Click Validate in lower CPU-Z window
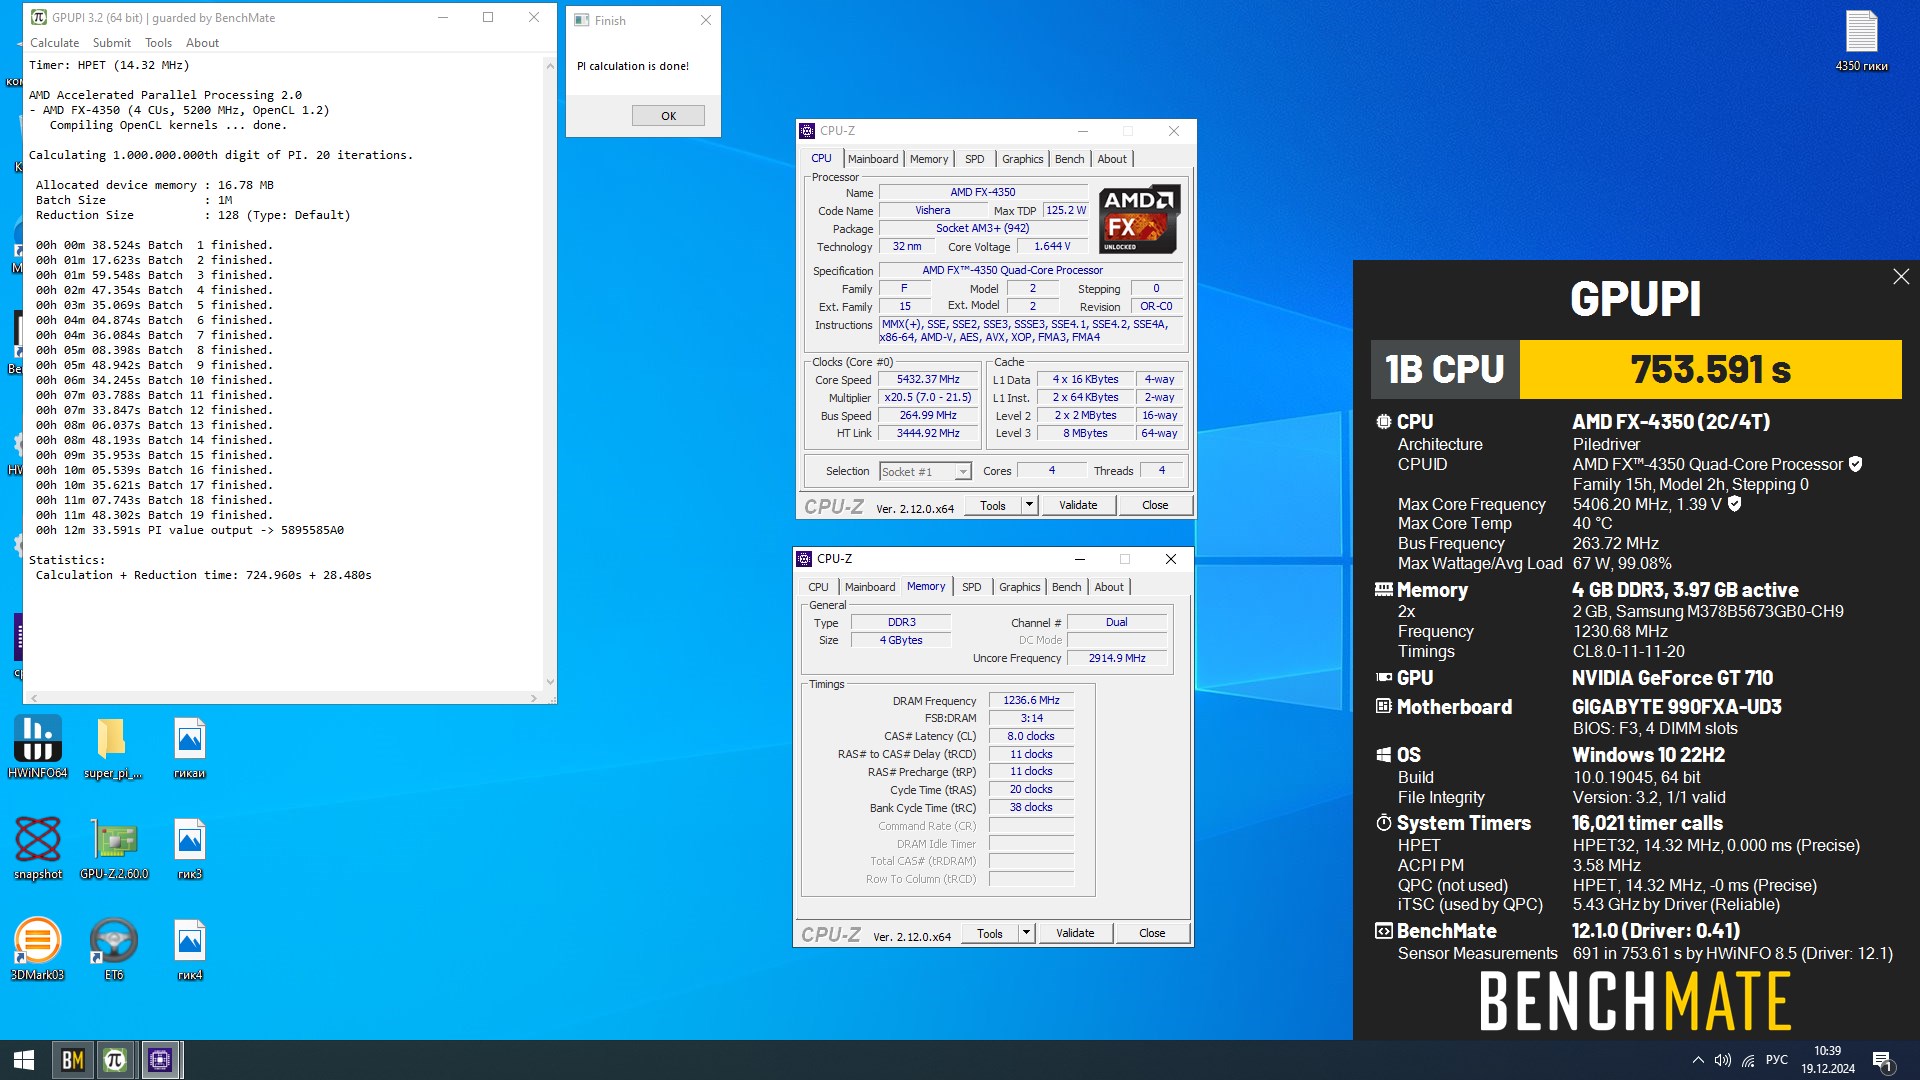 (x=1075, y=933)
